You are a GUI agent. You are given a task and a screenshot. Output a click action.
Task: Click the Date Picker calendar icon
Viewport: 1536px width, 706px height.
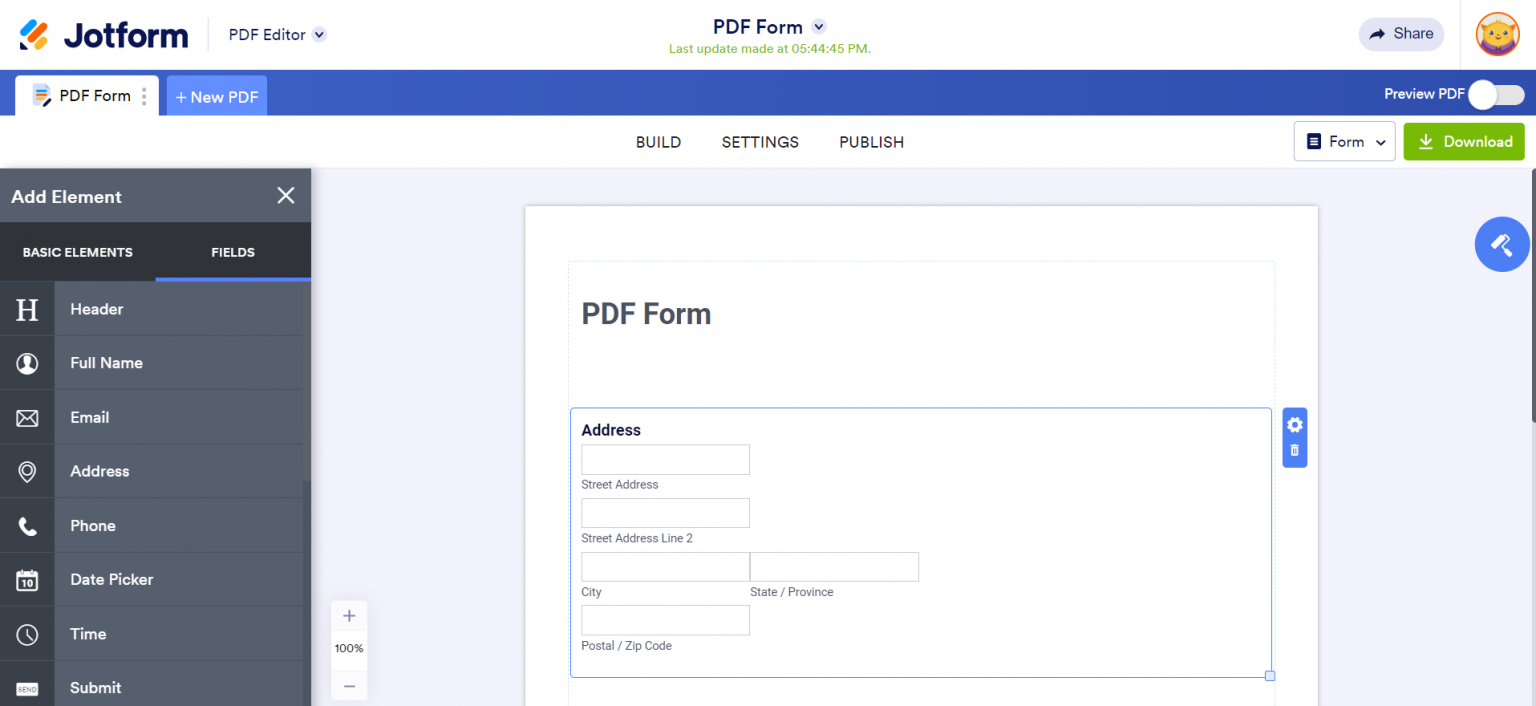pos(27,579)
